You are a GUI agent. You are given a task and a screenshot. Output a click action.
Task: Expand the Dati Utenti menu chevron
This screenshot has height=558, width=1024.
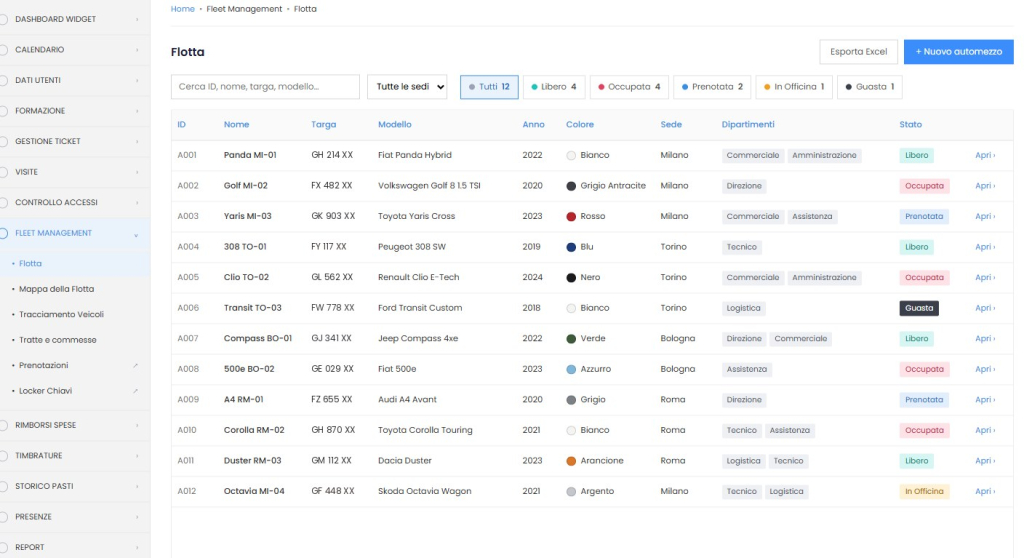(x=136, y=80)
